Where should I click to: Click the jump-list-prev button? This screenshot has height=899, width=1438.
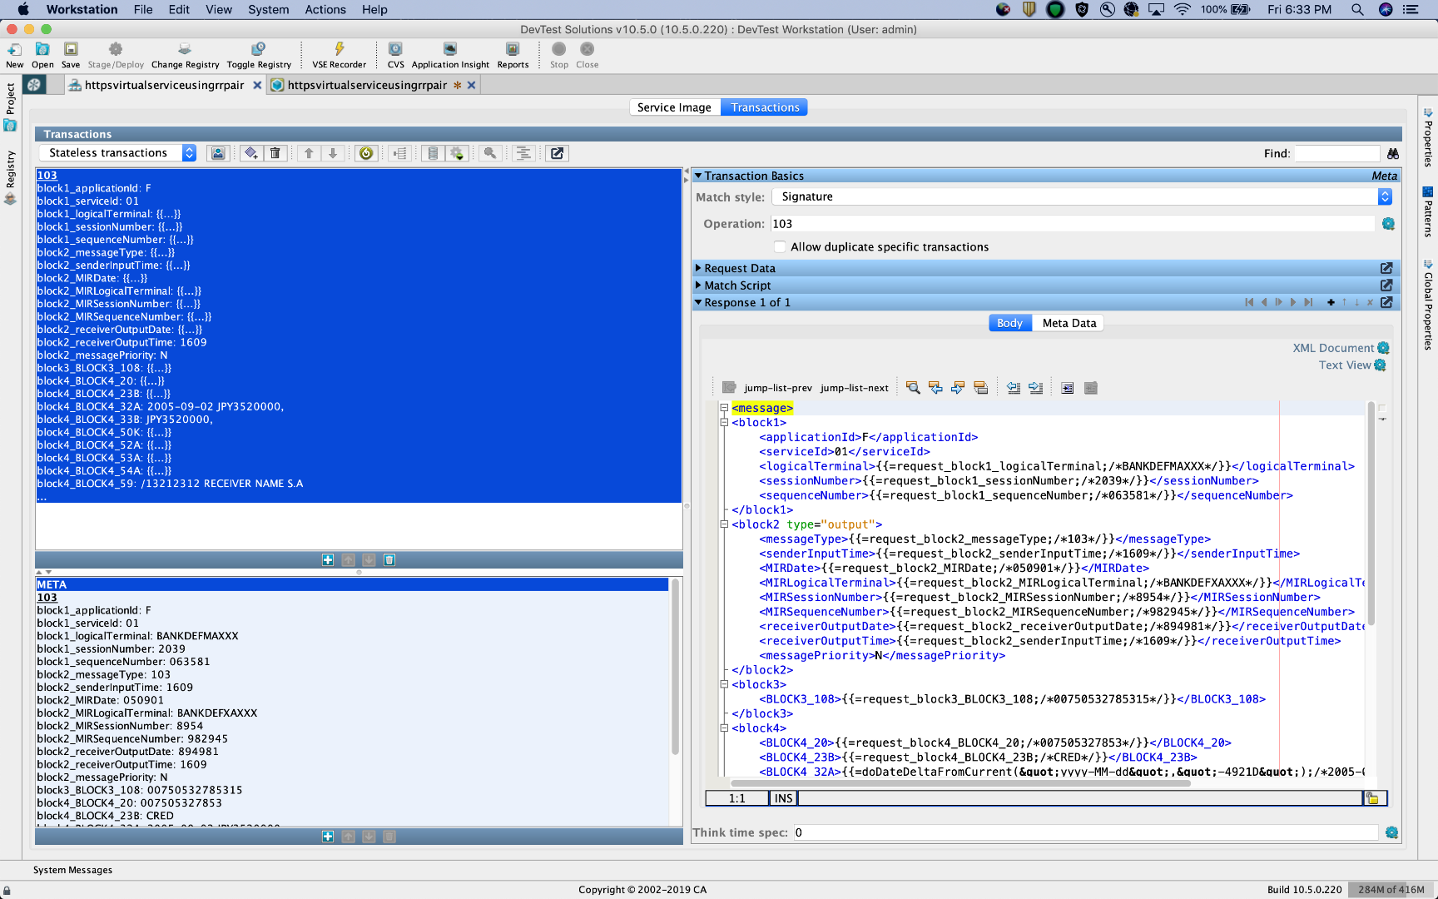777,388
